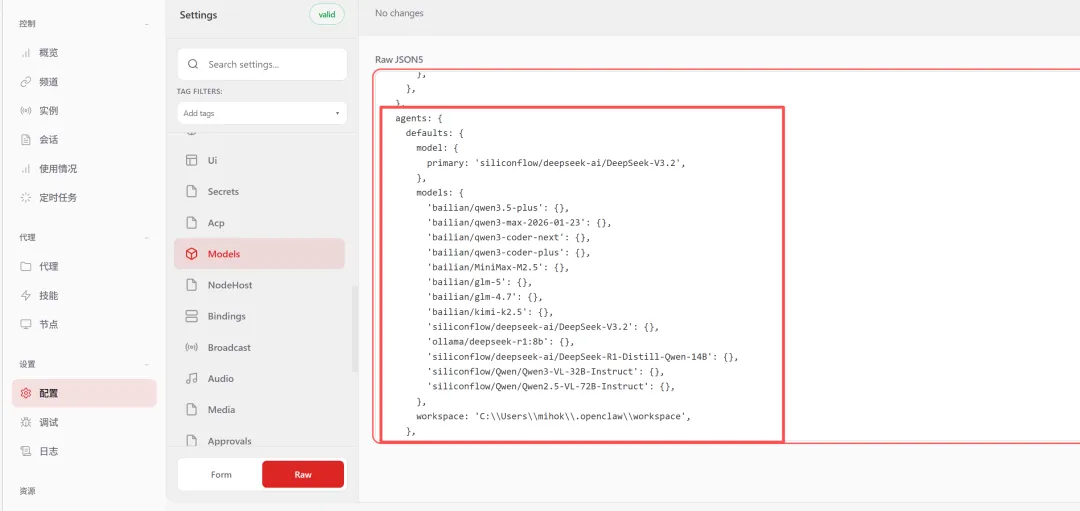The width and height of the screenshot is (1080, 511).
Task: Go to 定时任务 page
Action: tap(84, 198)
